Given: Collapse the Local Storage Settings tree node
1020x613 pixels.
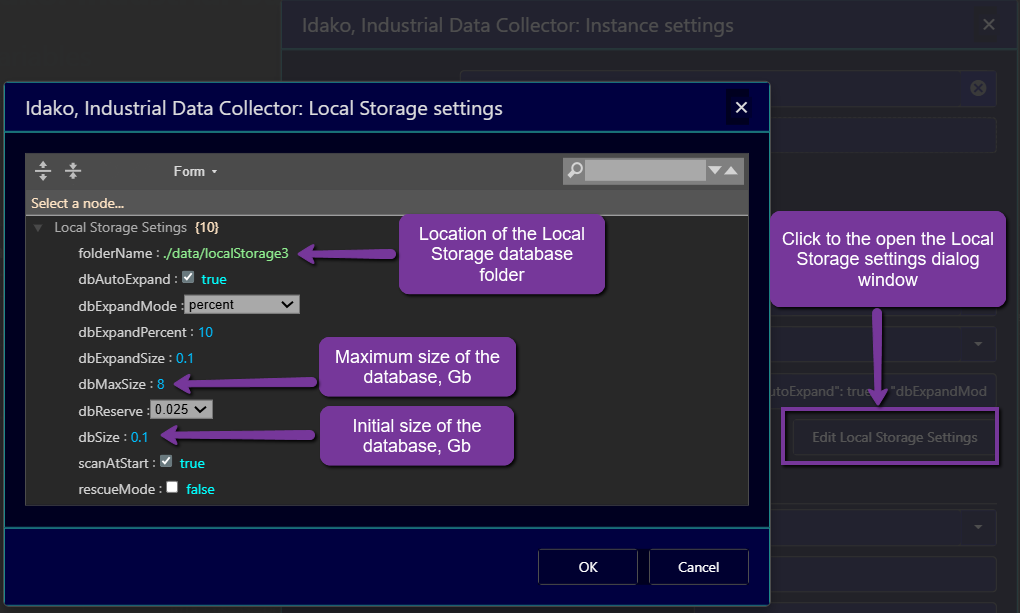Looking at the screenshot, I should point(37,227).
